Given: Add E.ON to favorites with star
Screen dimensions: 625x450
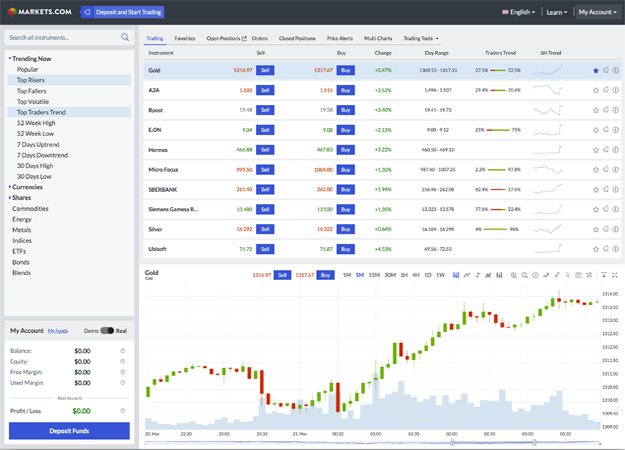Looking at the screenshot, I should tap(596, 130).
